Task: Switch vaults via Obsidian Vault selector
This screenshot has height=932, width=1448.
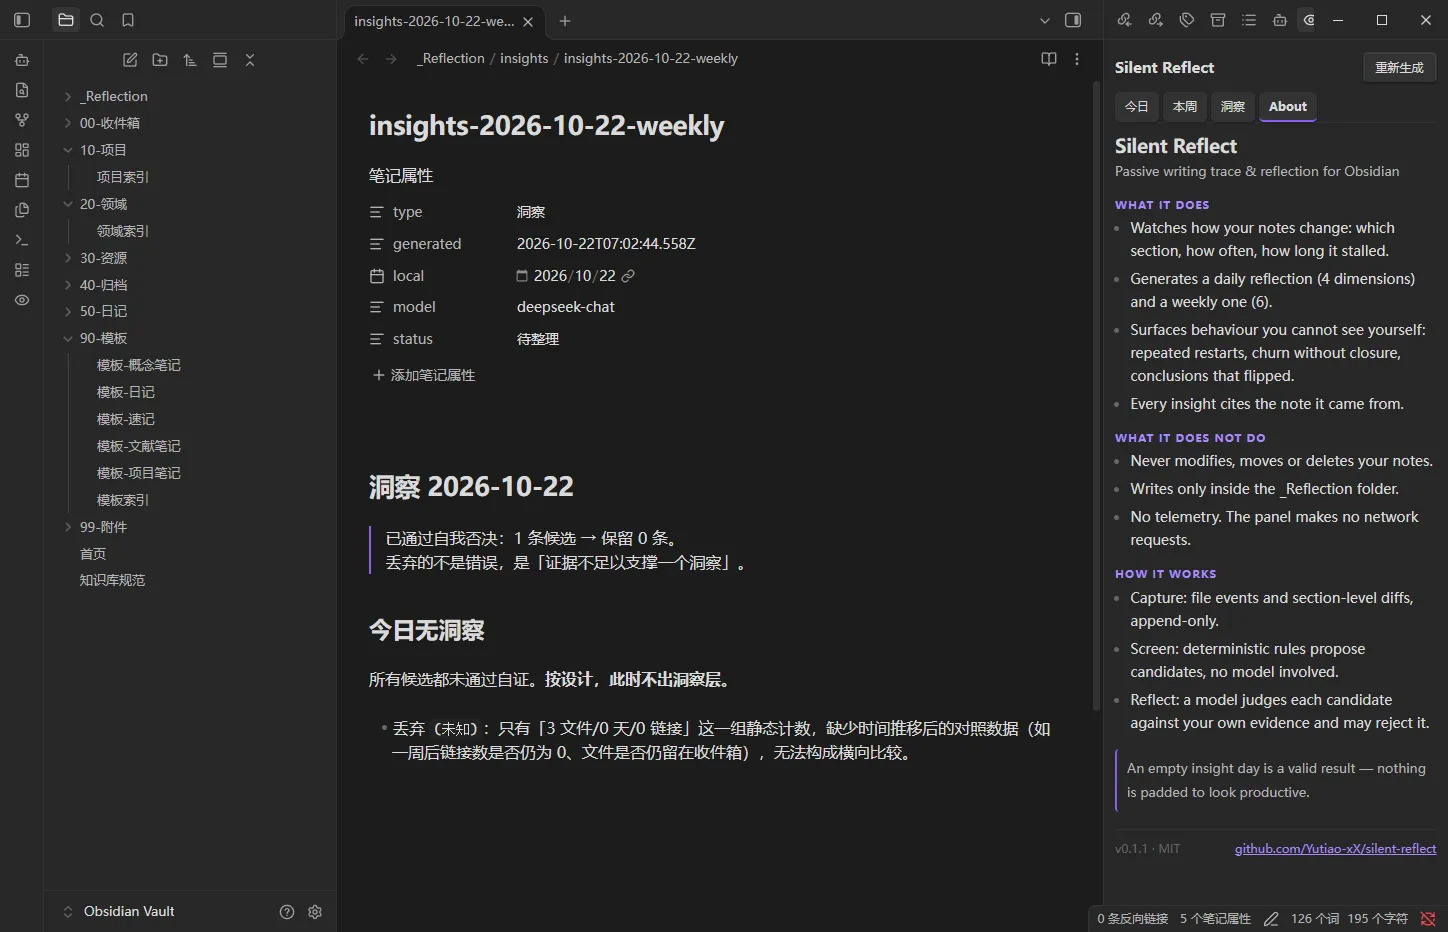Action: click(118, 911)
